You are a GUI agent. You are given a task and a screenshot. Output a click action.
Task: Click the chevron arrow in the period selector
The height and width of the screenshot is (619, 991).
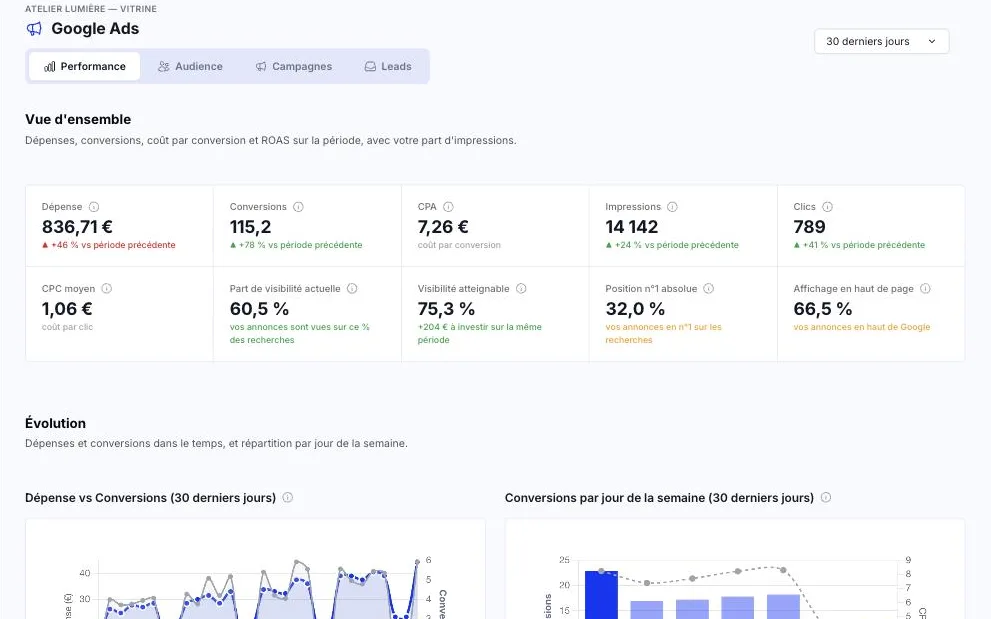(932, 41)
